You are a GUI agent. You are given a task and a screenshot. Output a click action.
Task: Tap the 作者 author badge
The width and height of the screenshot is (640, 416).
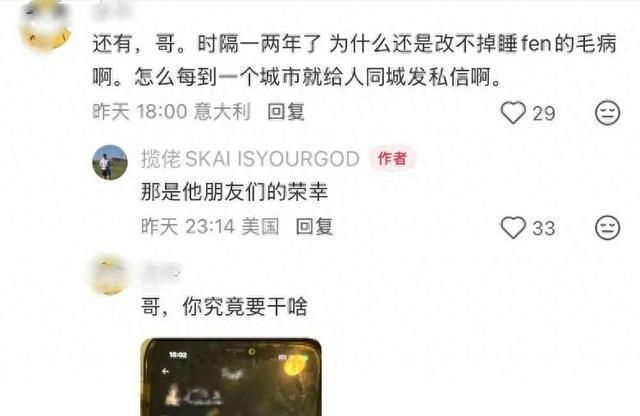click(x=392, y=158)
